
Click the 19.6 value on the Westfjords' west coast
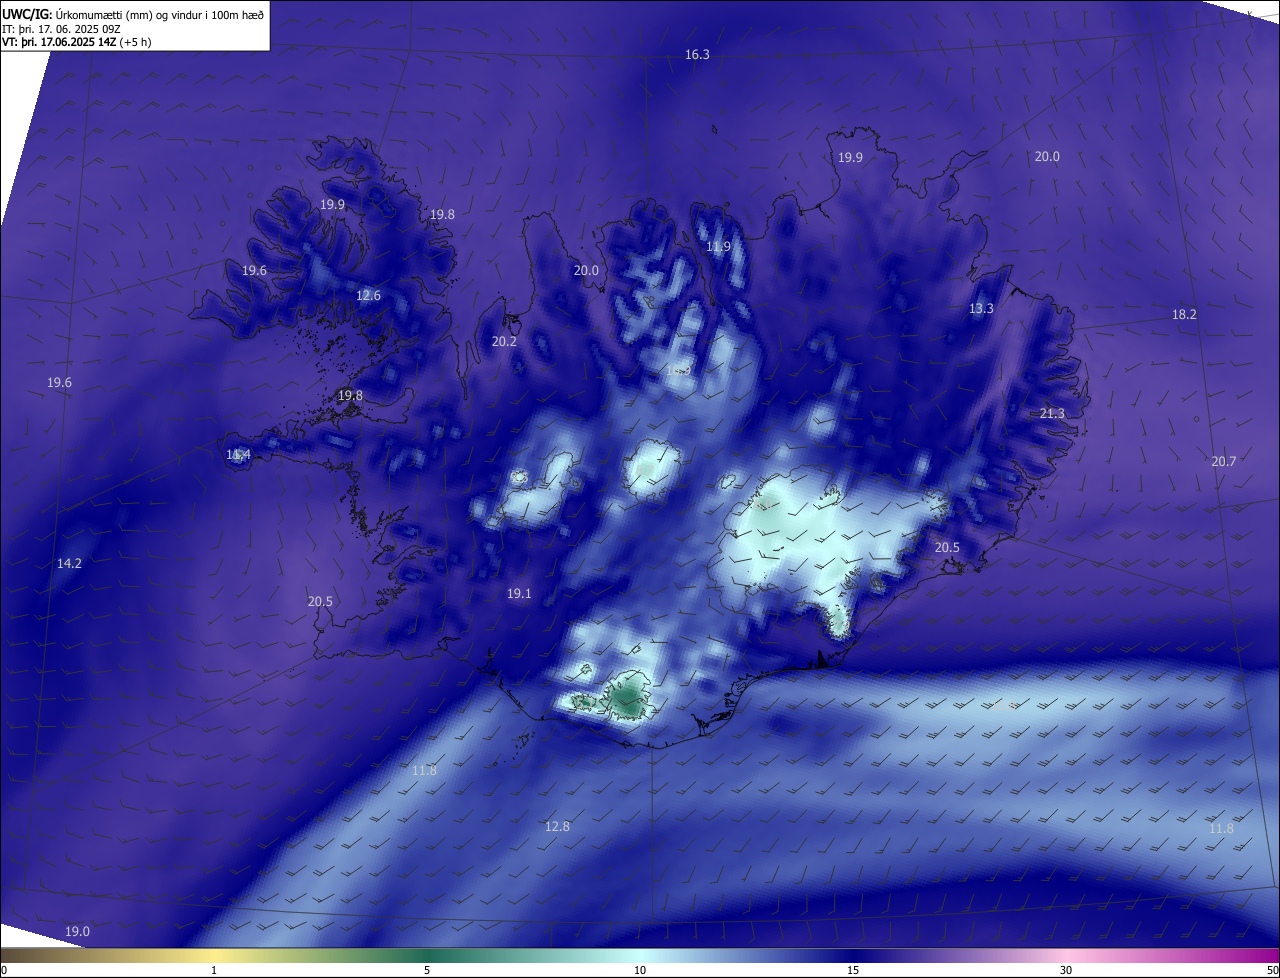pyautogui.click(x=254, y=271)
